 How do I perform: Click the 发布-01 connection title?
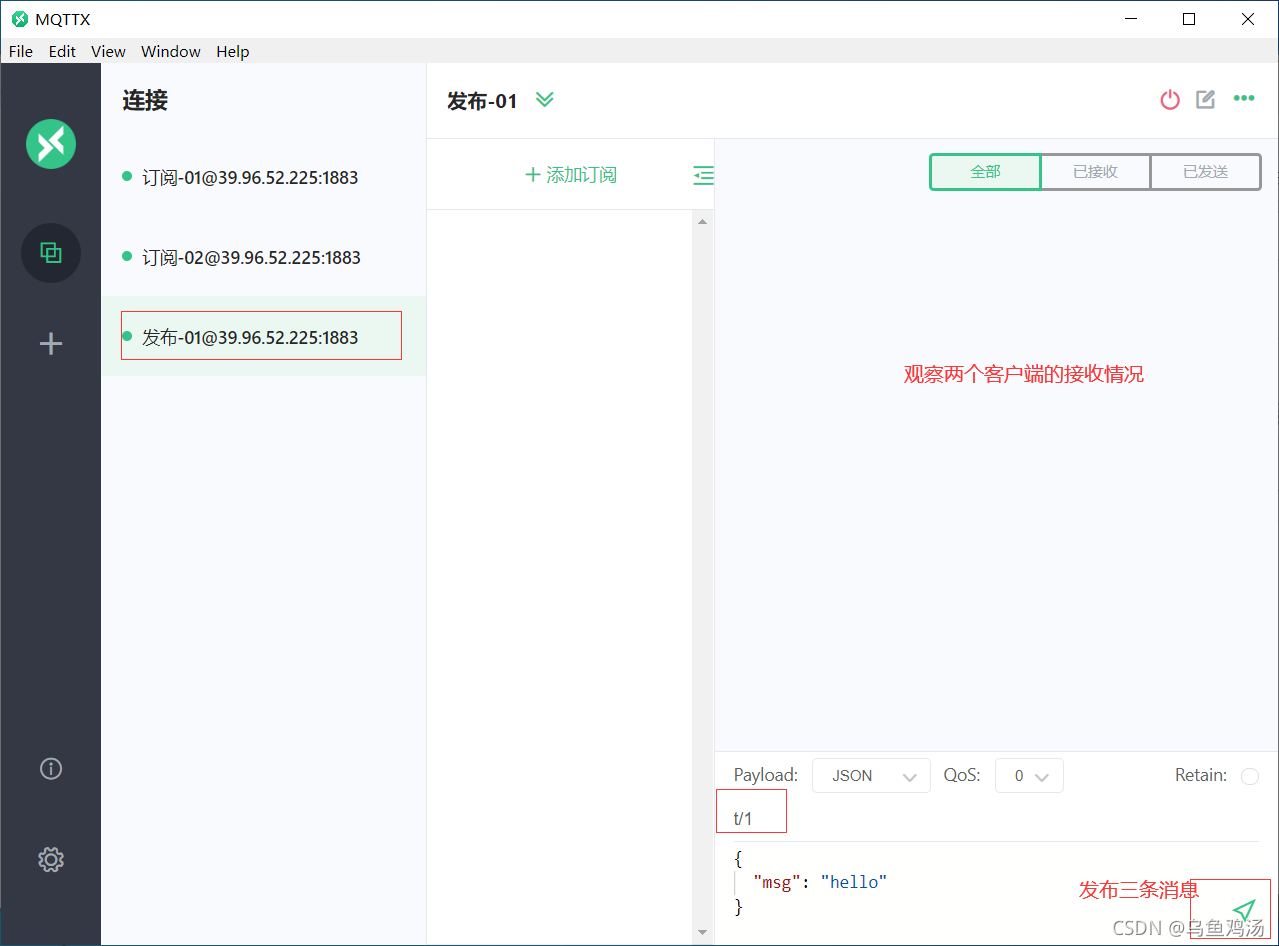(482, 101)
